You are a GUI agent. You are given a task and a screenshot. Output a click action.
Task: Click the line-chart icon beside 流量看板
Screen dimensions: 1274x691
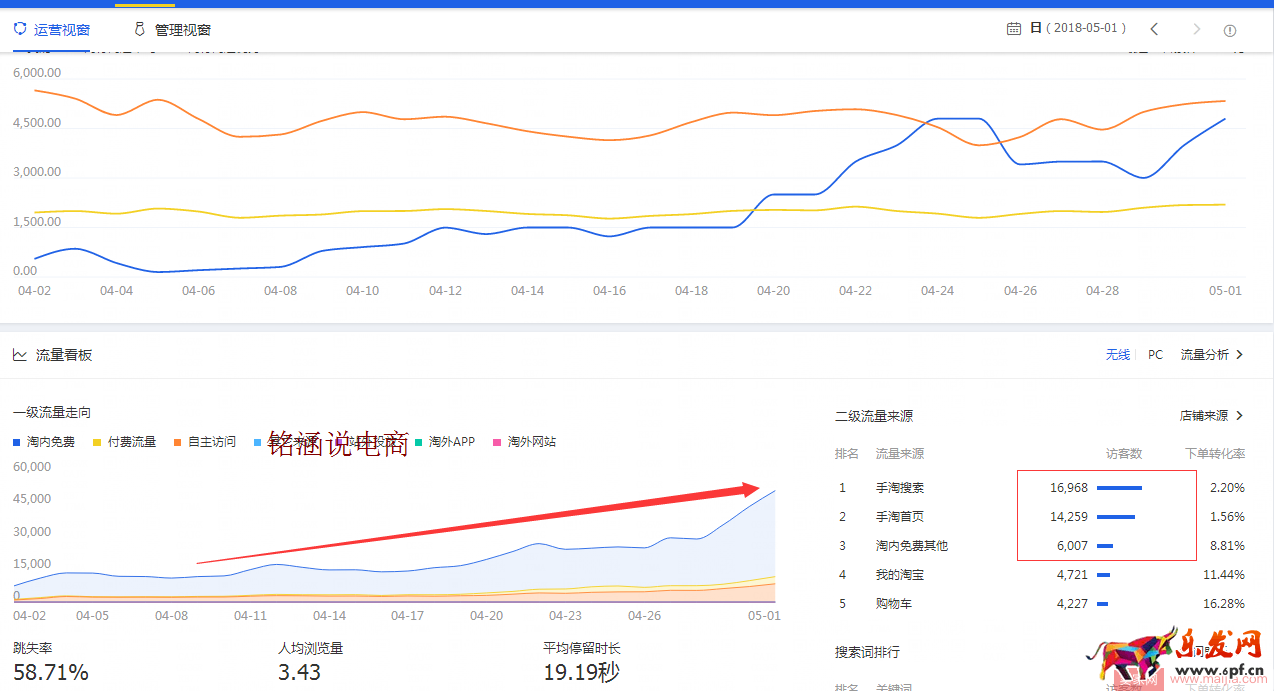pyautogui.click(x=20, y=354)
